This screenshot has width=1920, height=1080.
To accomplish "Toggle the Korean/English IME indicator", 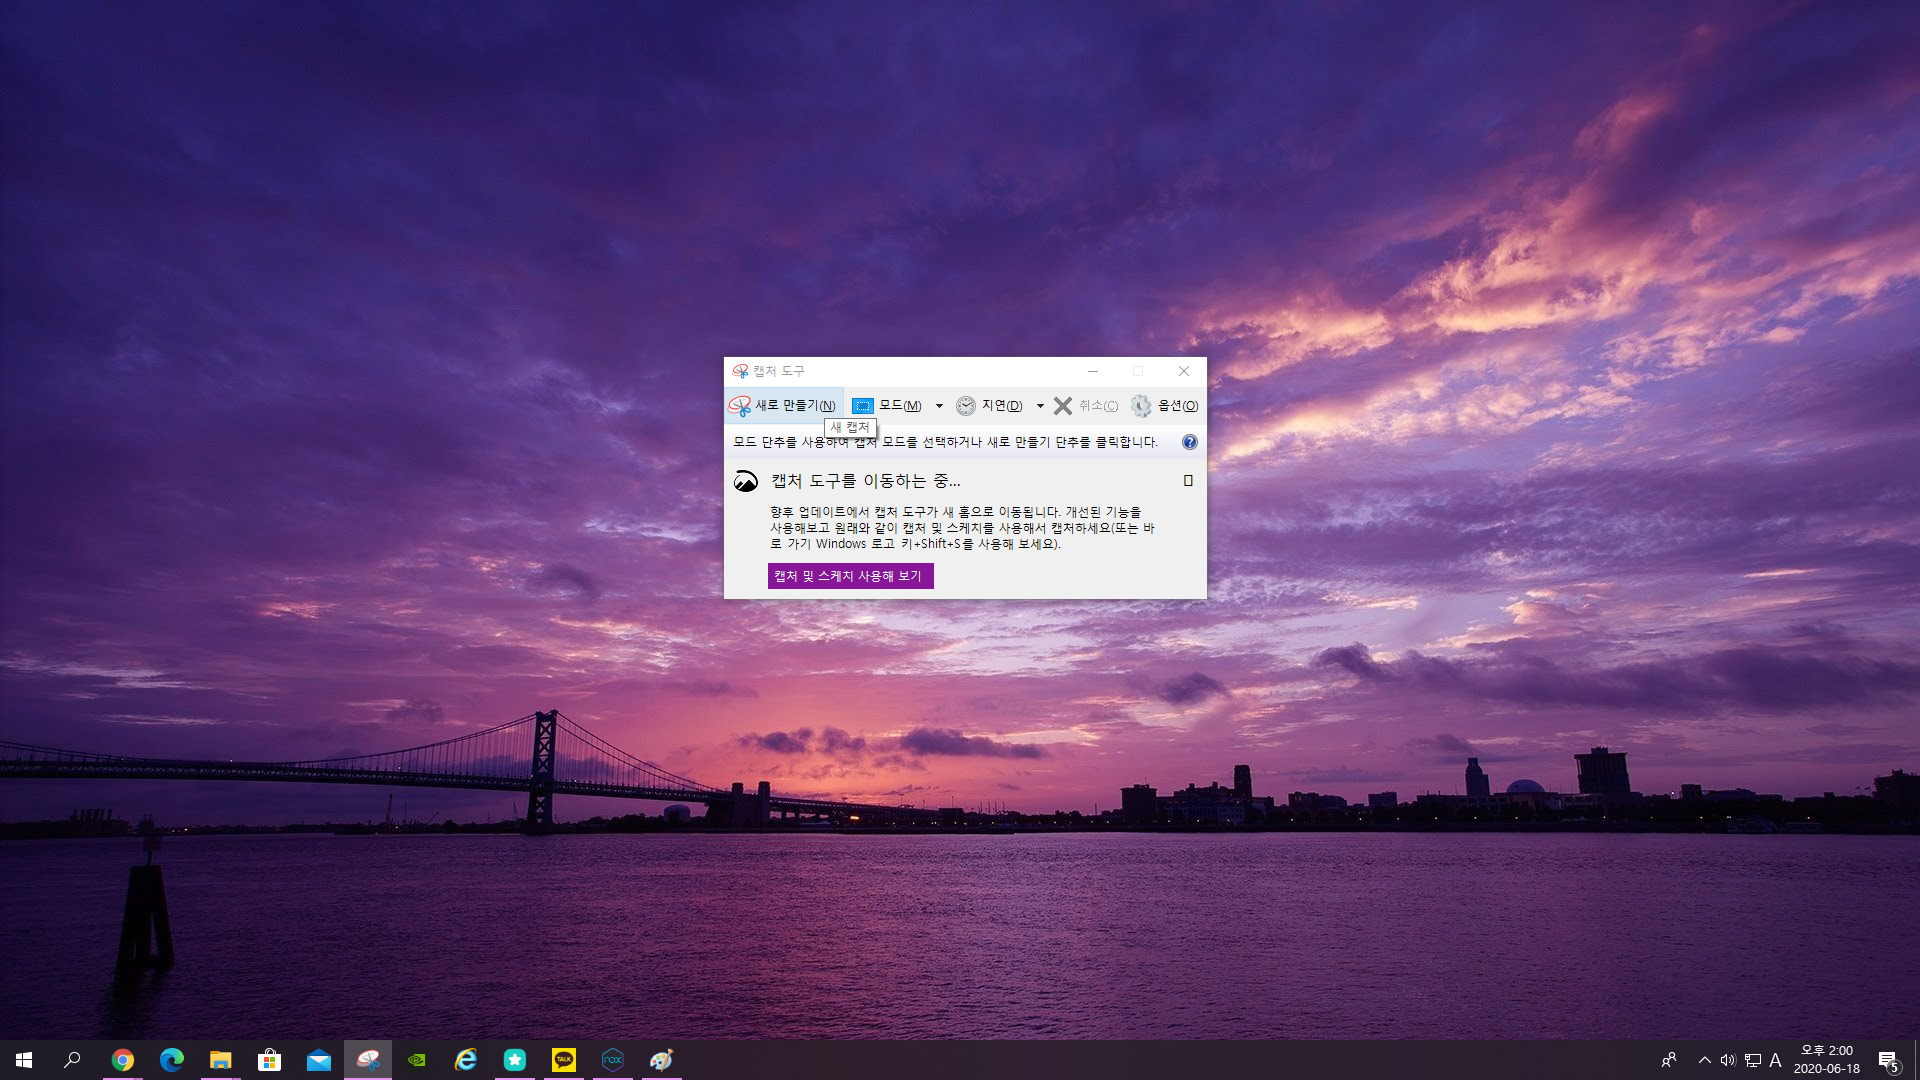I will pyautogui.click(x=1775, y=1060).
